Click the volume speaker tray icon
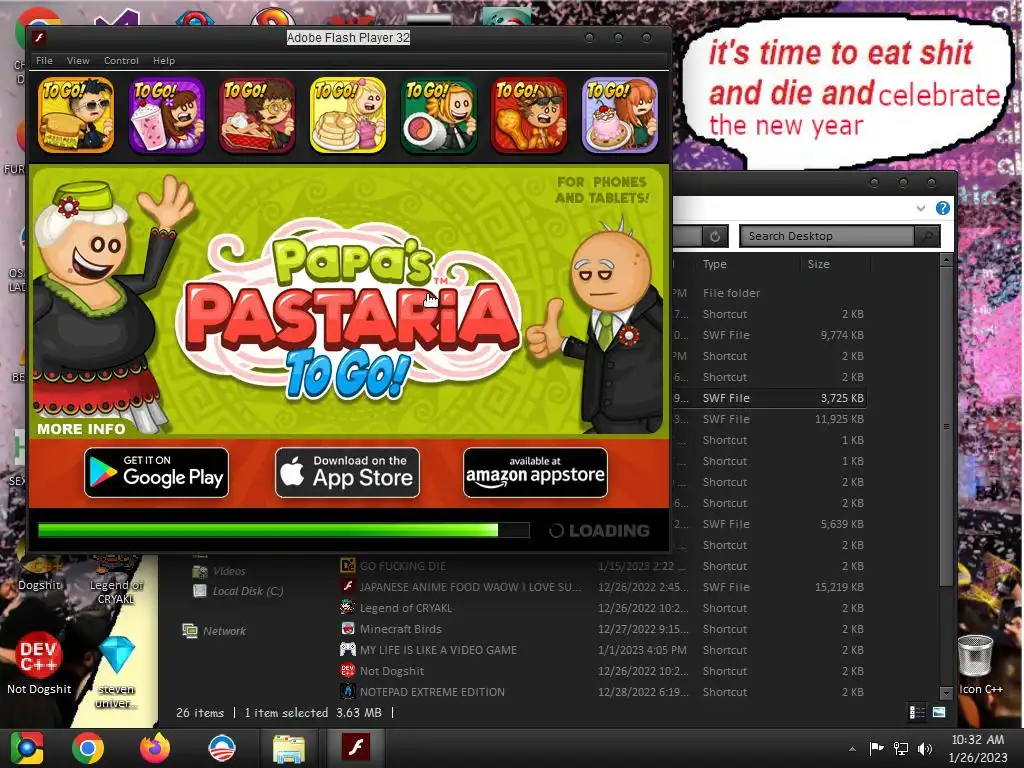The image size is (1024, 768). tap(925, 748)
